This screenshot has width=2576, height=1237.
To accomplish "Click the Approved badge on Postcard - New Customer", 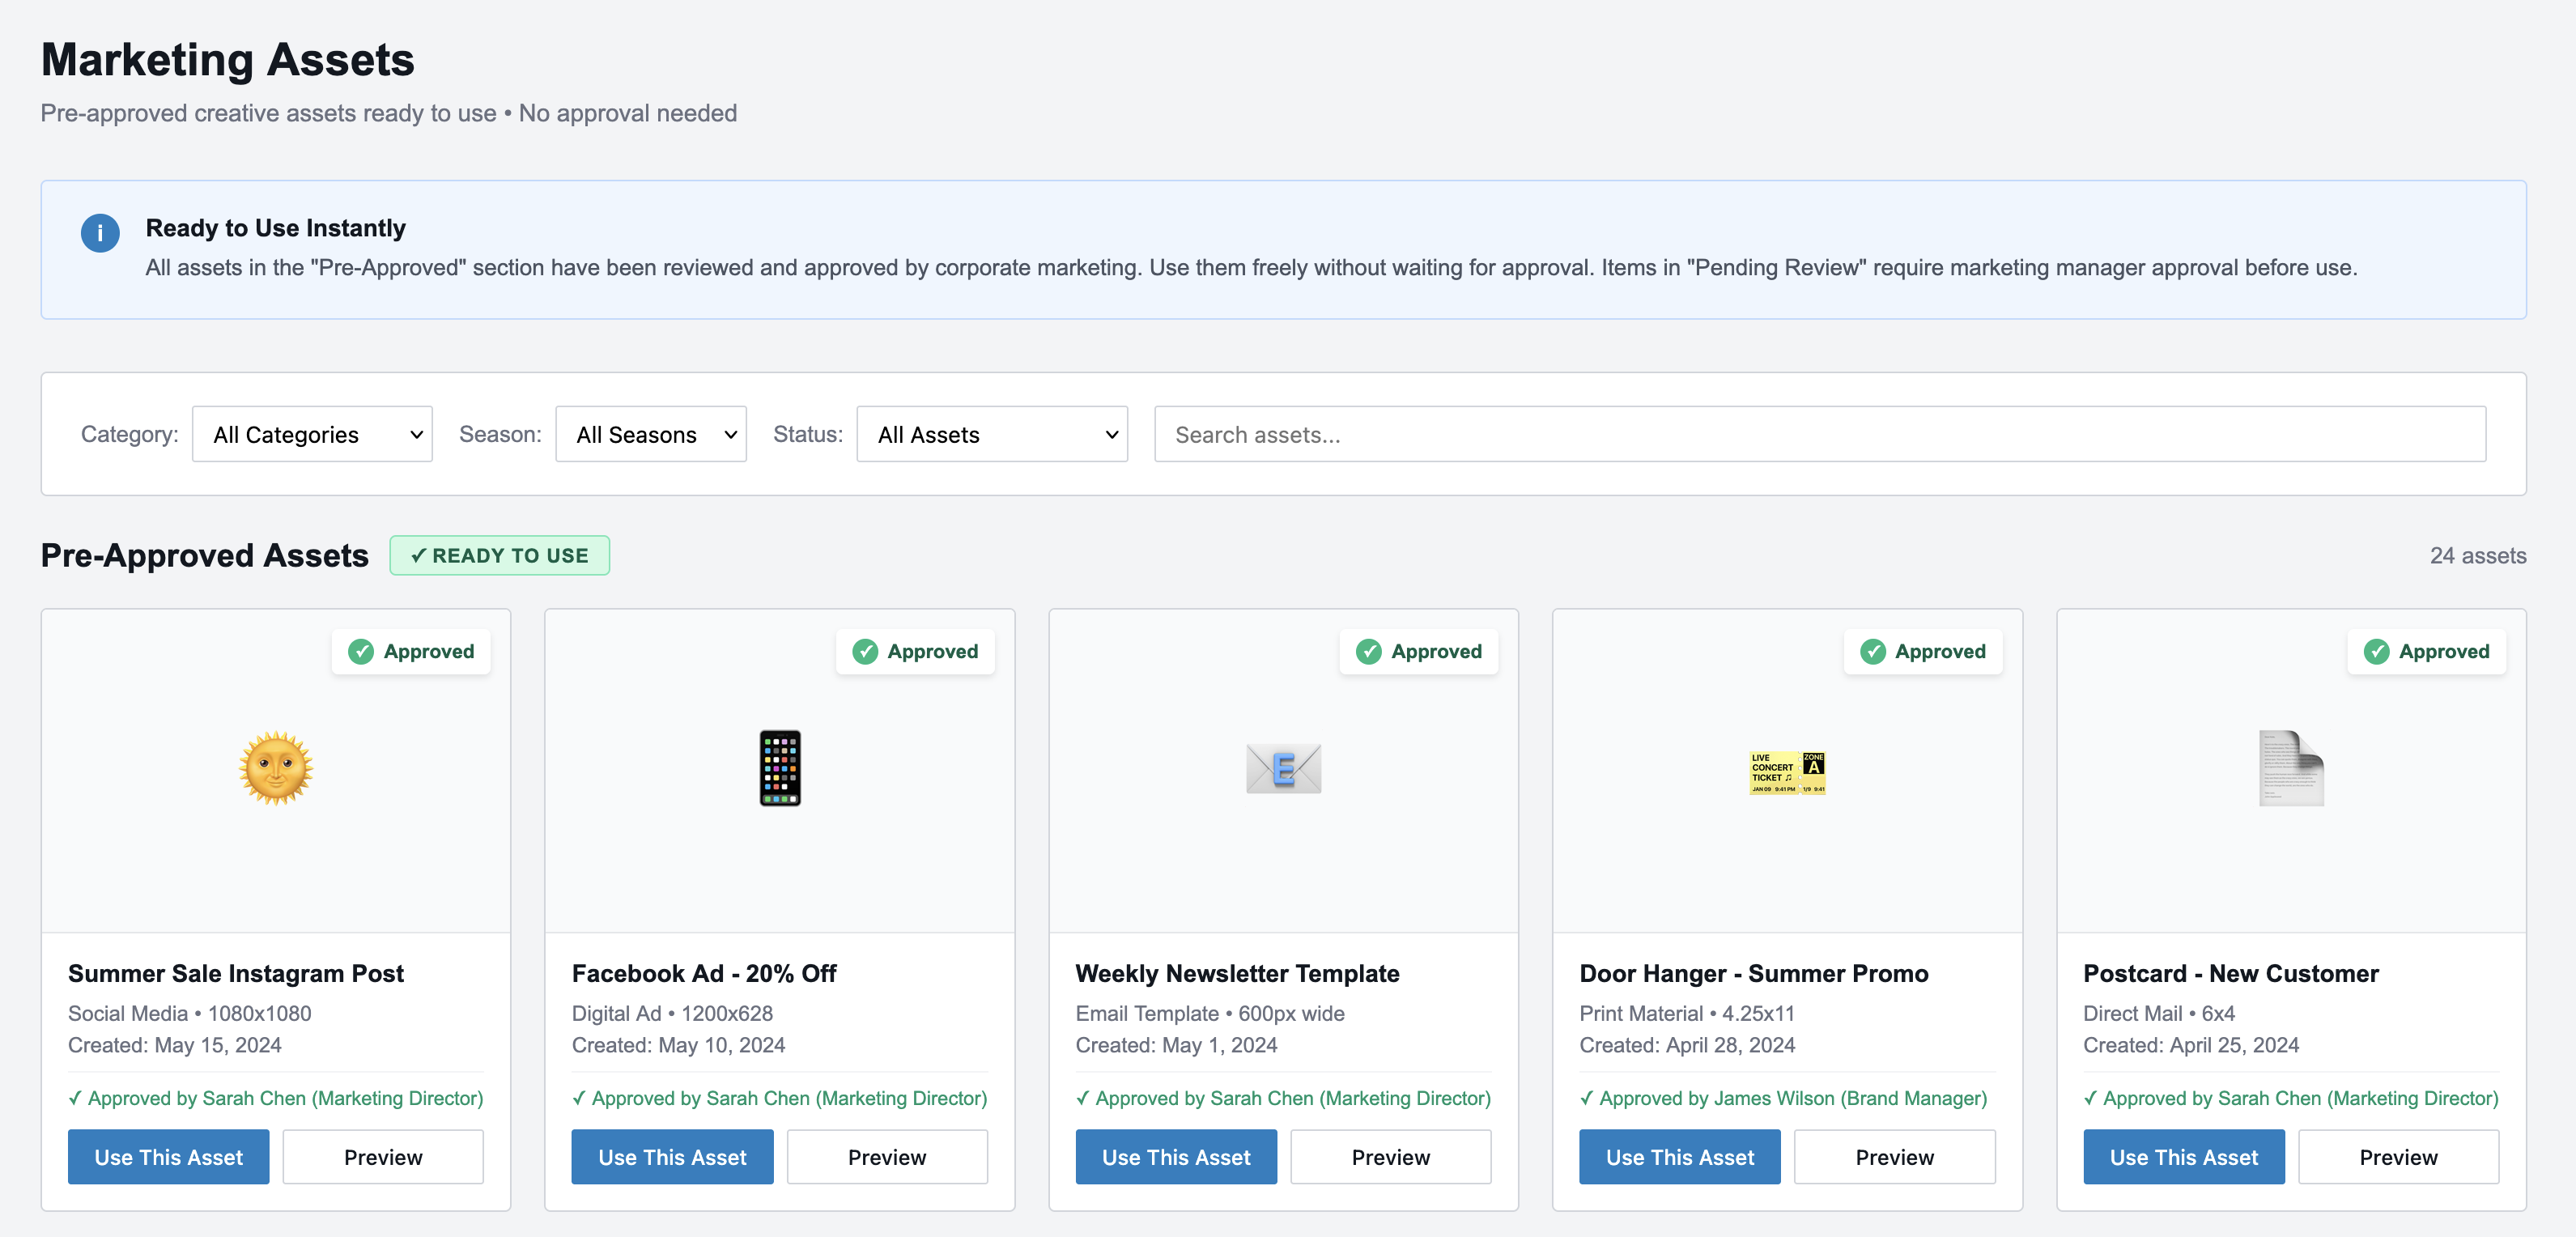I will coord(2427,651).
